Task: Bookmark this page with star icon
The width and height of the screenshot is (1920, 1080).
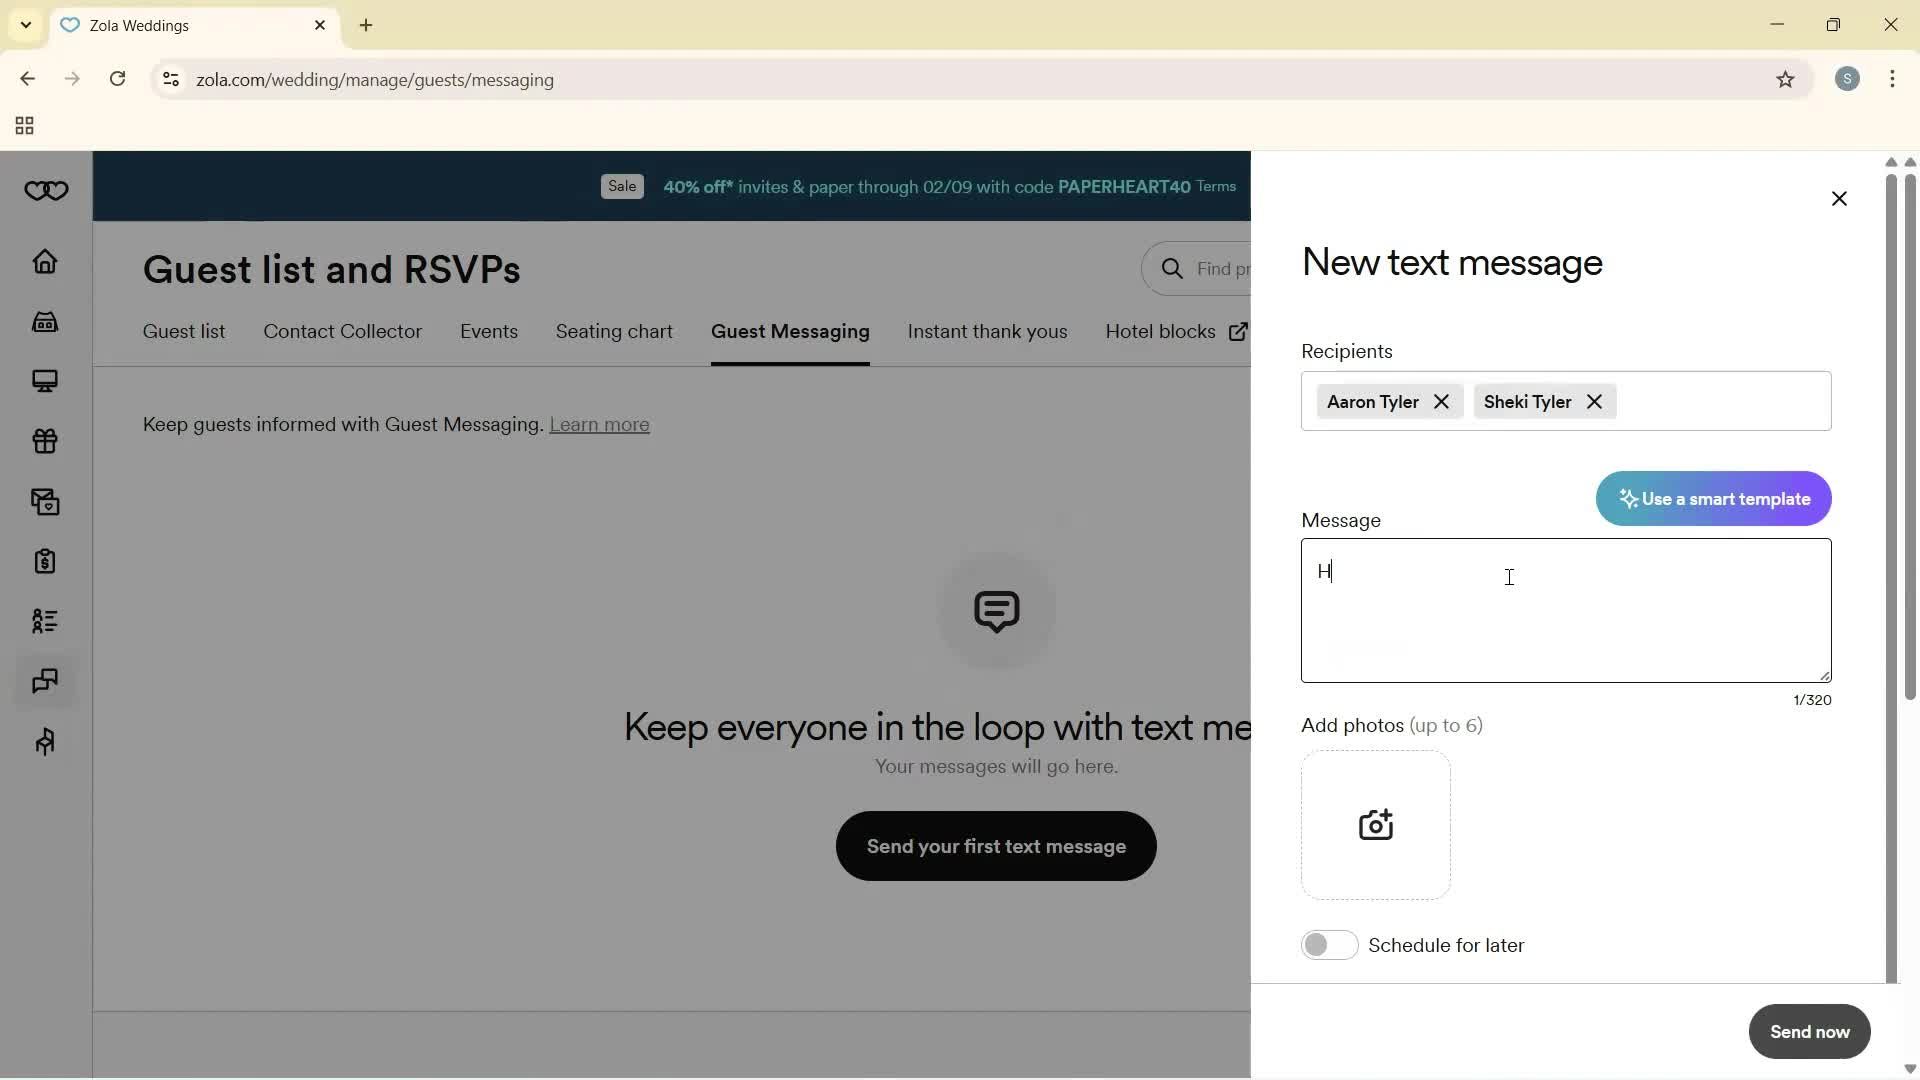Action: (x=1785, y=79)
